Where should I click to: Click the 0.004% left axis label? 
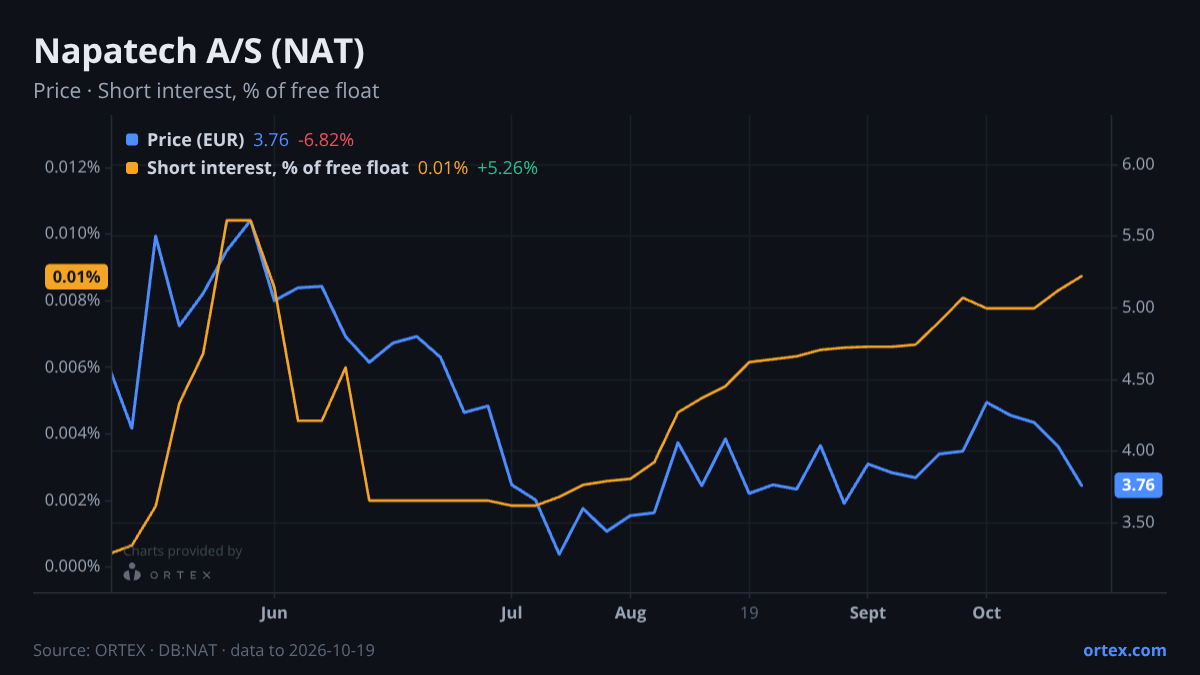pyautogui.click(x=72, y=433)
